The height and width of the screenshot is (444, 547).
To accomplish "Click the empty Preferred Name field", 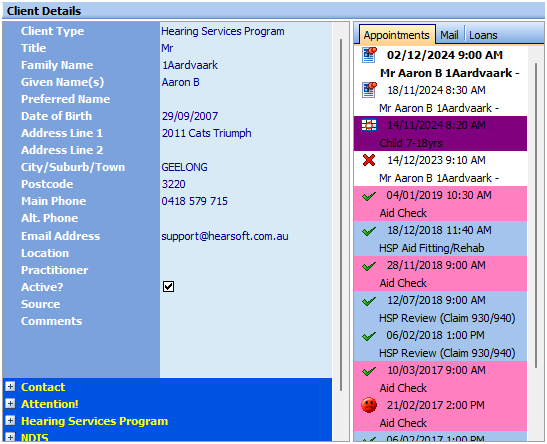I will (246, 99).
